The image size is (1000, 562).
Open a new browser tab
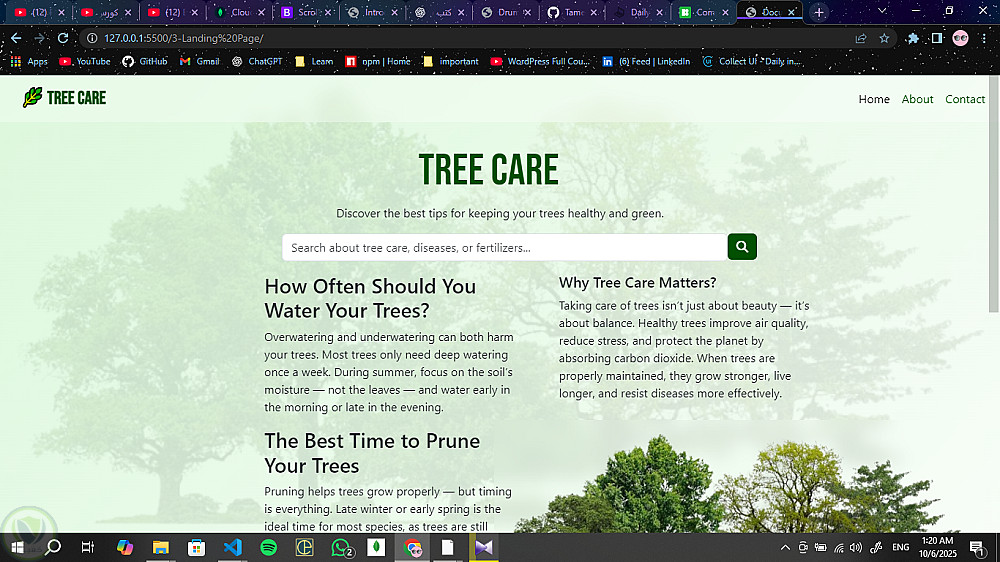pos(819,12)
